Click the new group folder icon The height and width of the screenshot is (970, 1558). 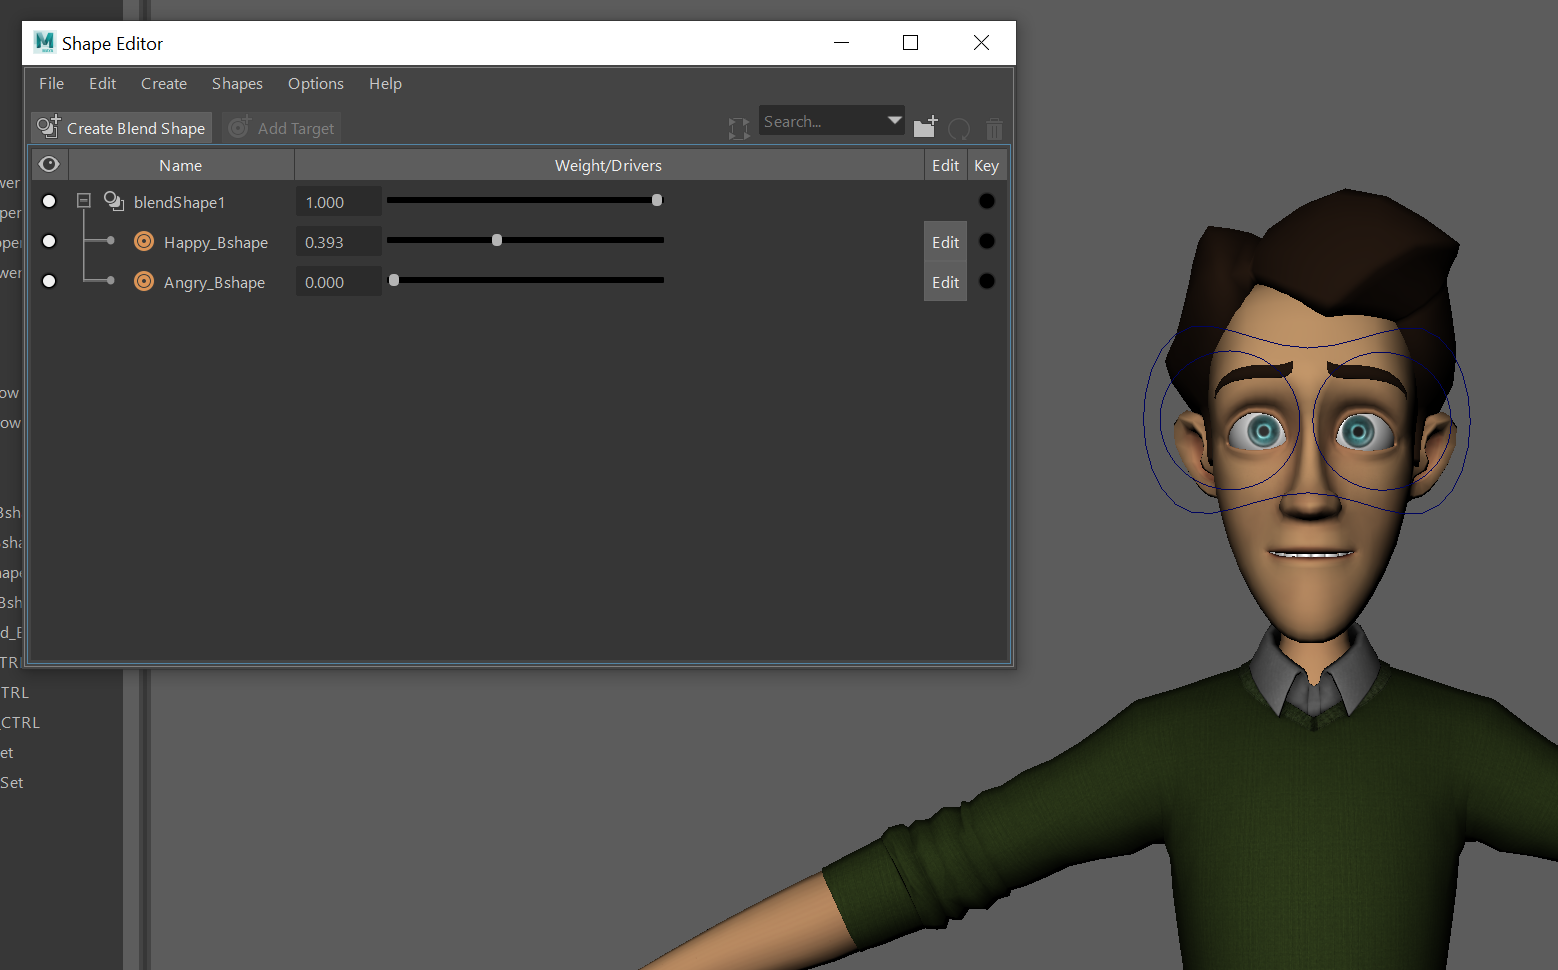[924, 127]
